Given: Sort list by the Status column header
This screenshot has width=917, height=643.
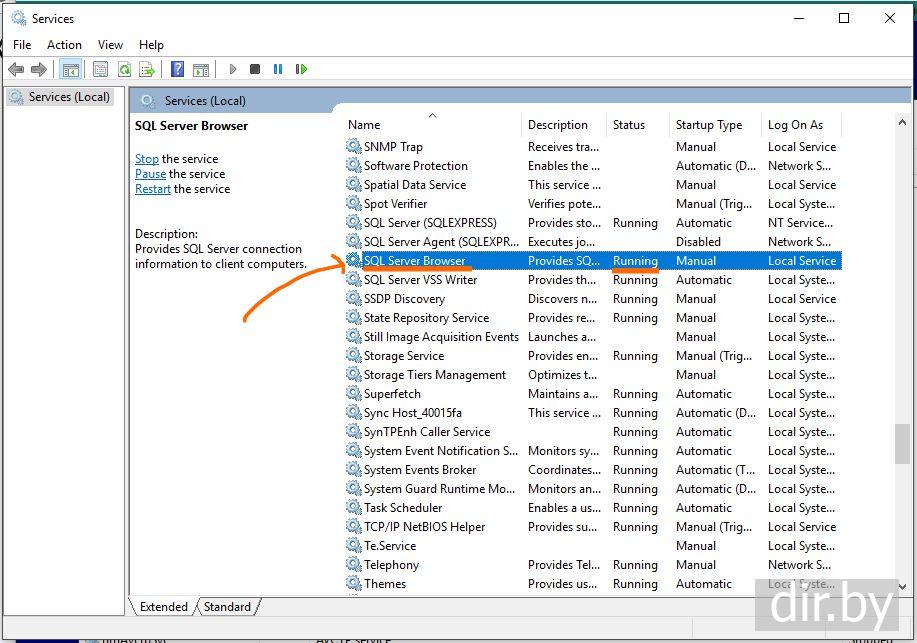Looking at the screenshot, I should [x=629, y=125].
